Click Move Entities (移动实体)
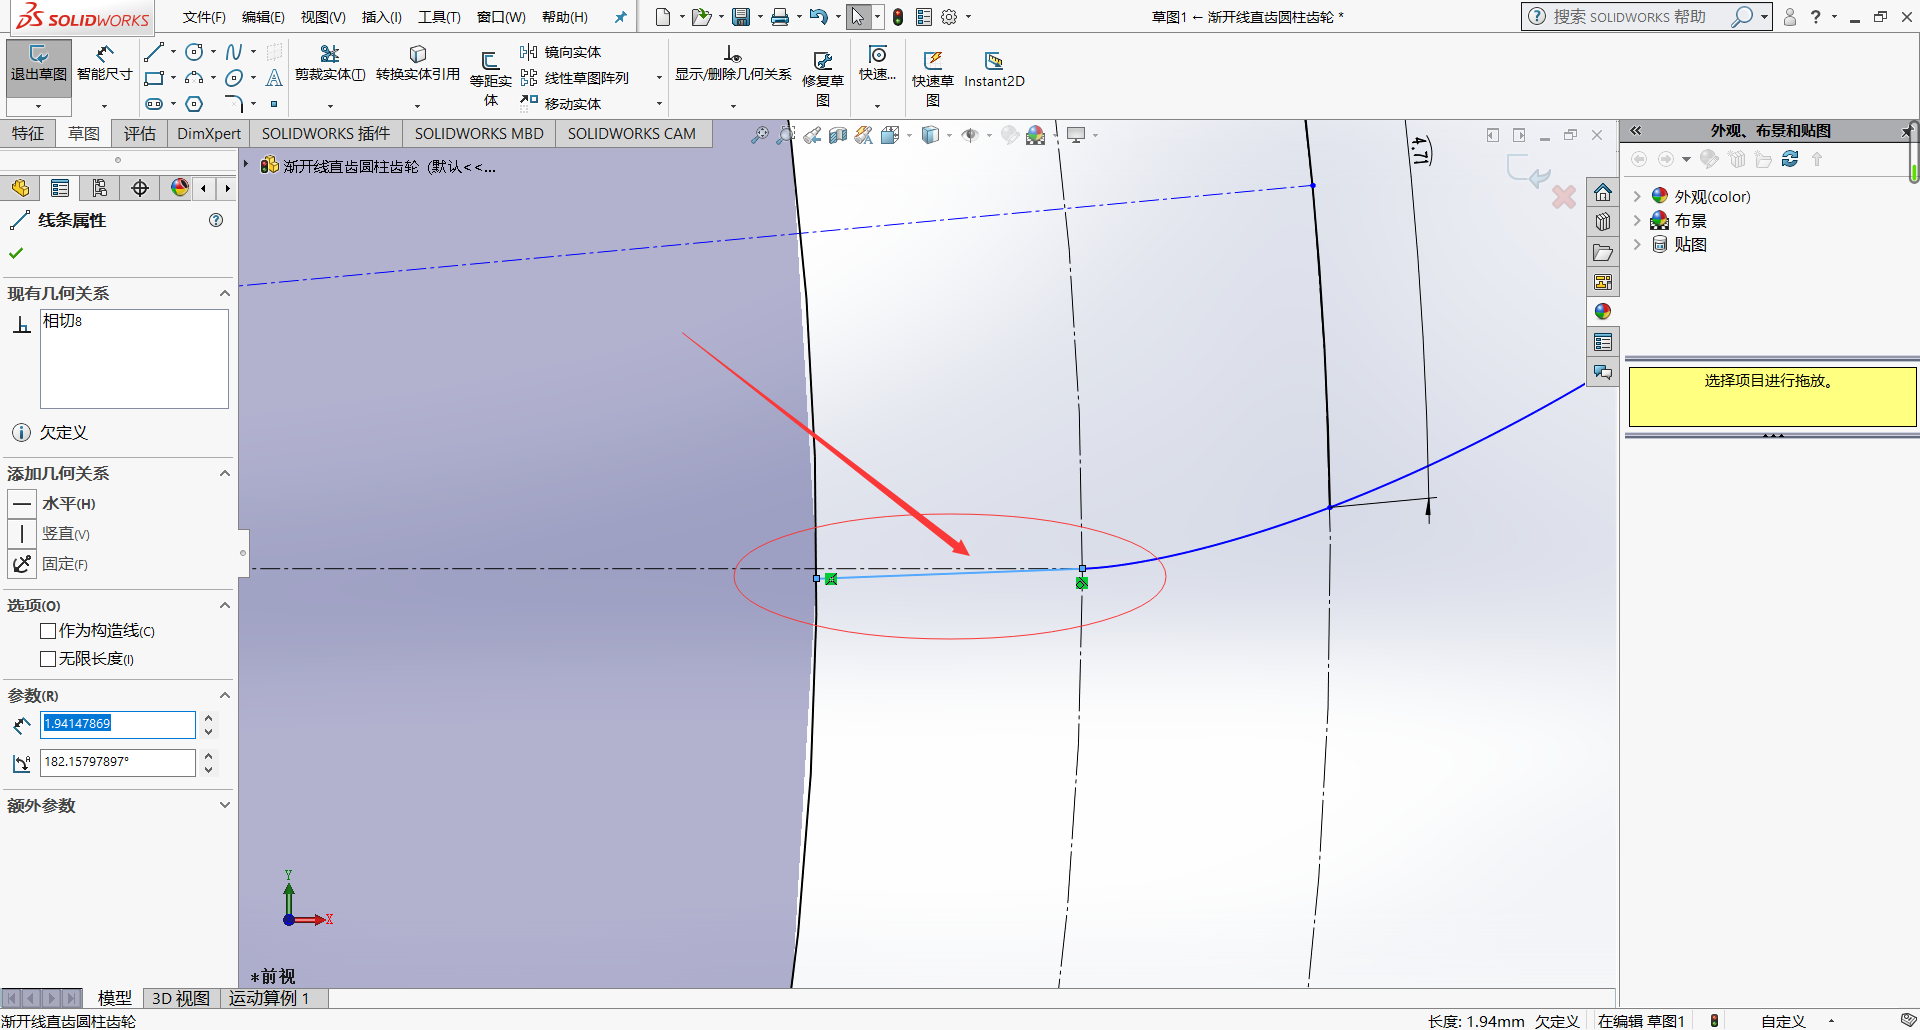This screenshot has height=1030, width=1920. tap(561, 104)
